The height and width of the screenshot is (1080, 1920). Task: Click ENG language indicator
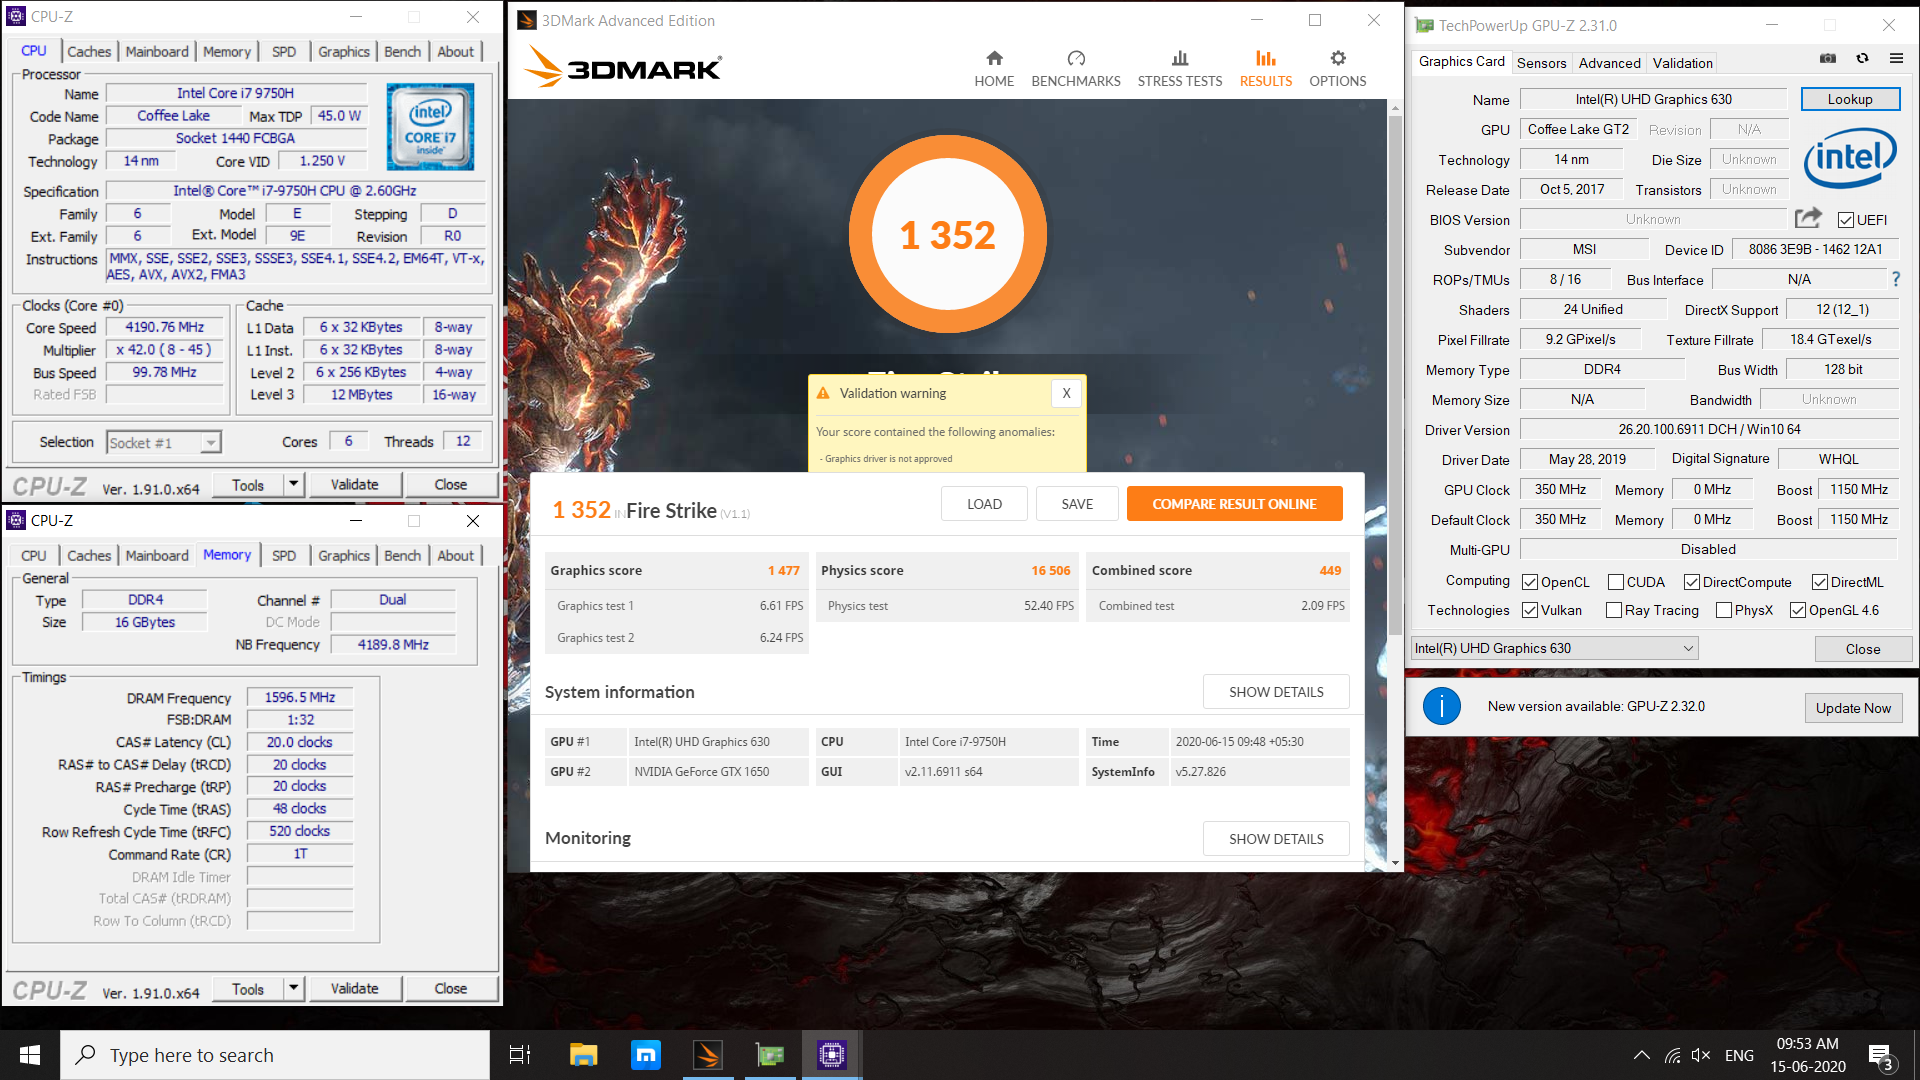point(1739,1055)
